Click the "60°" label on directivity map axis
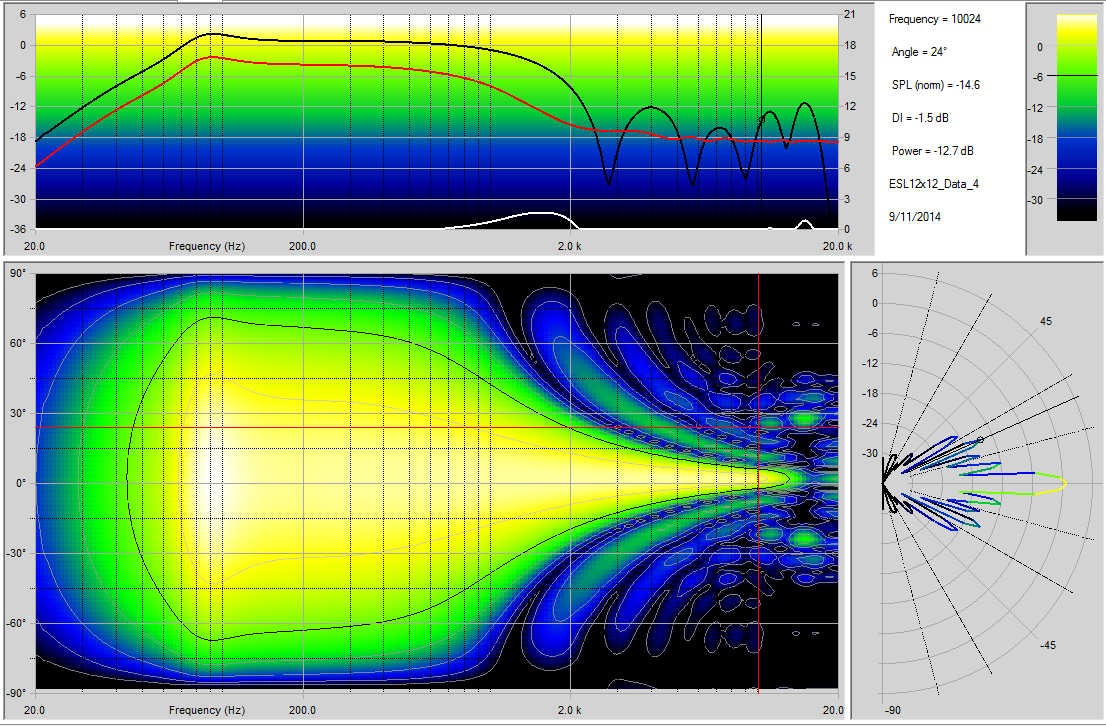1106x726 pixels. [x=18, y=343]
